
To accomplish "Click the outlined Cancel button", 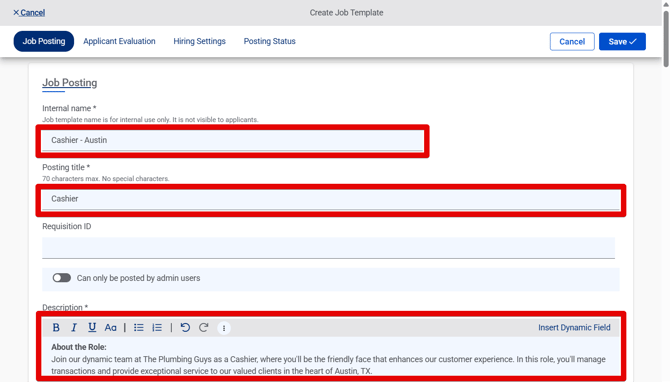I will (572, 41).
